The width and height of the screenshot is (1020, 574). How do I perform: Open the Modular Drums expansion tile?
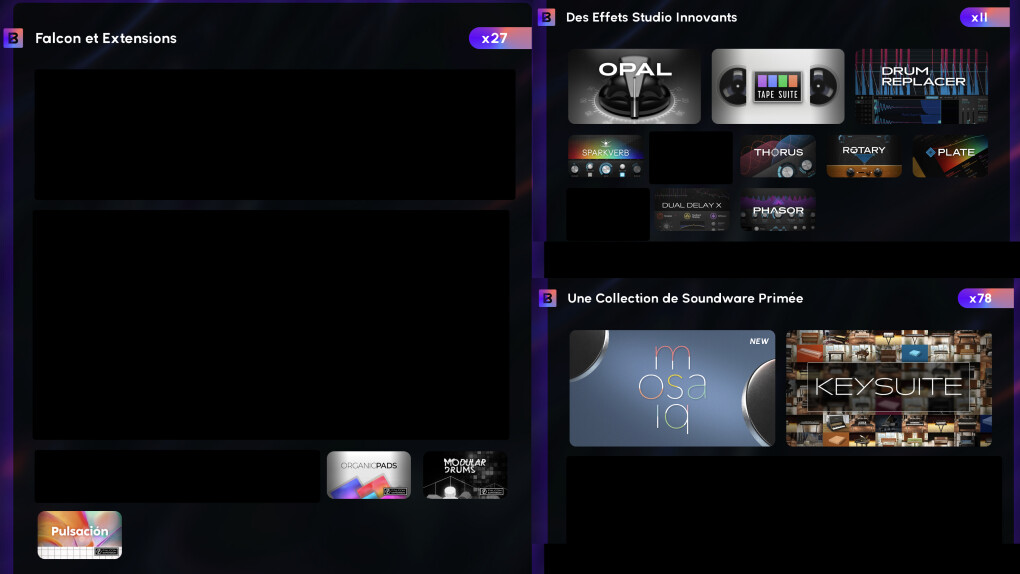464,475
